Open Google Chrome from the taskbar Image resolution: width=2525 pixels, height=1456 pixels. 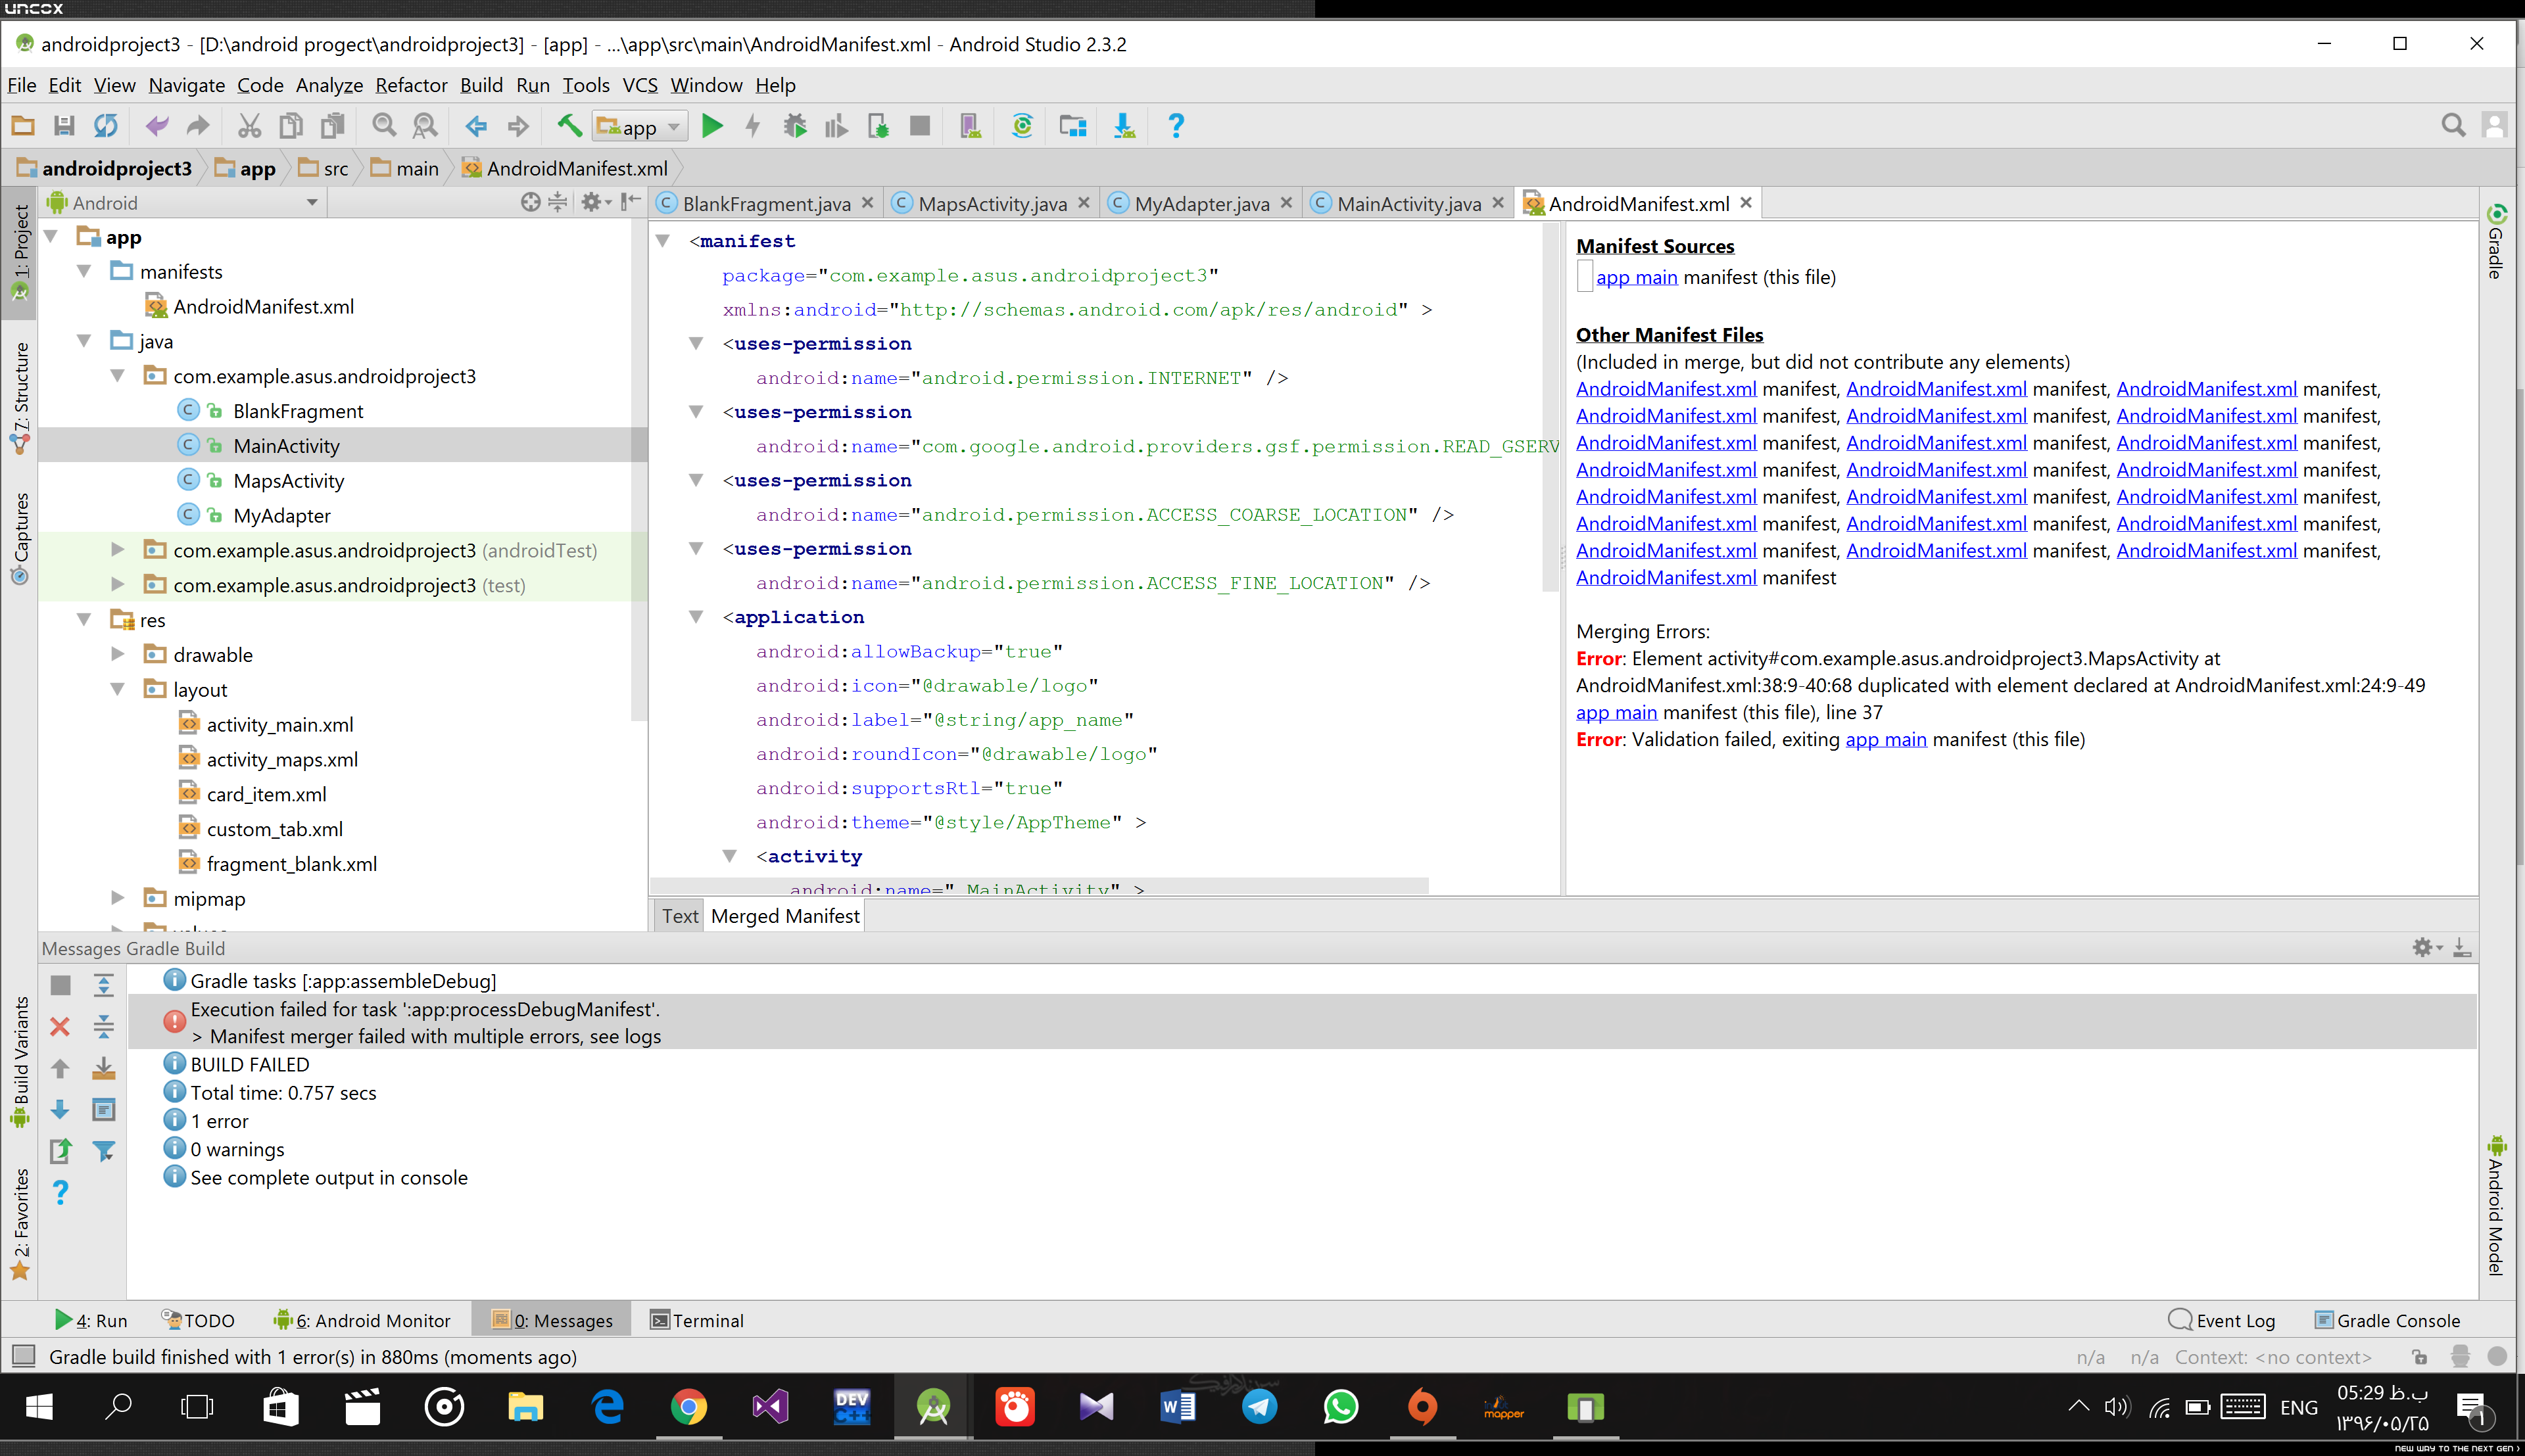click(x=688, y=1407)
